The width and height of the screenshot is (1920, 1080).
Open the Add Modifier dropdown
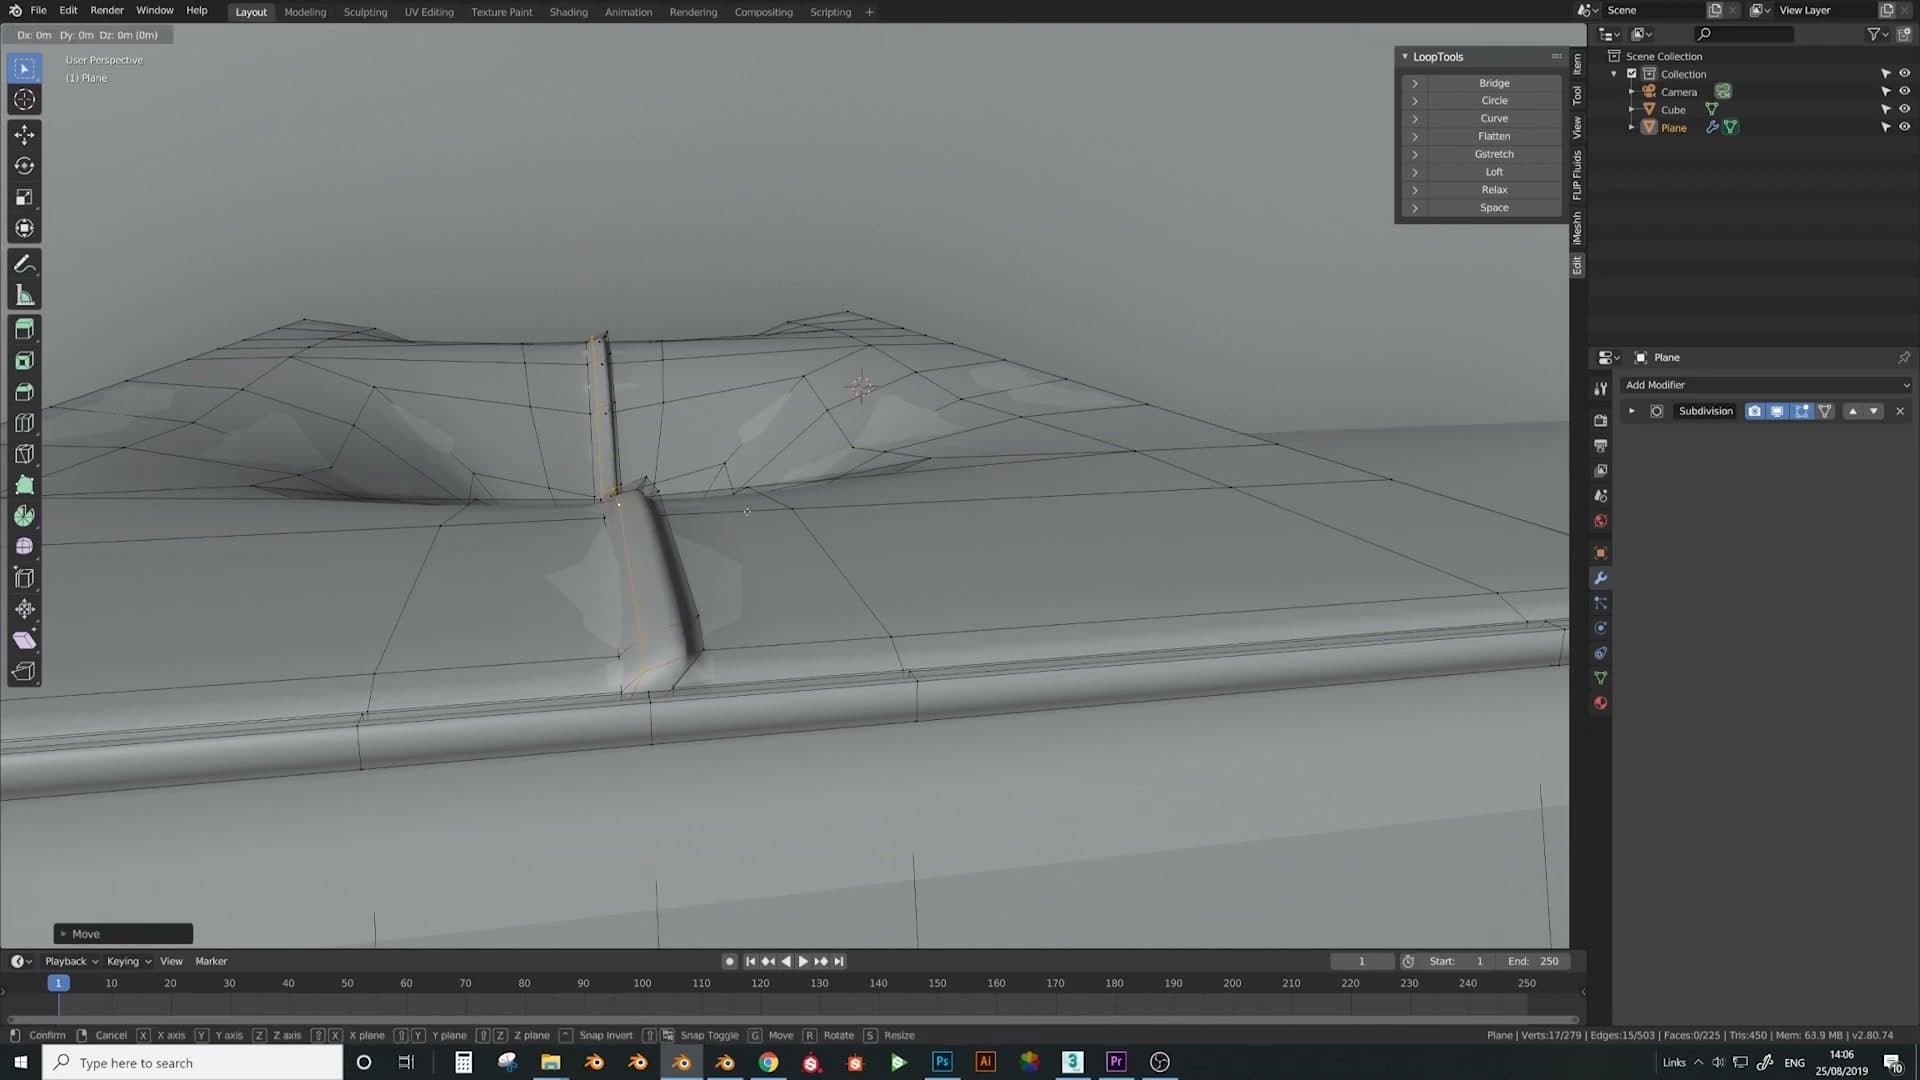[1766, 385]
